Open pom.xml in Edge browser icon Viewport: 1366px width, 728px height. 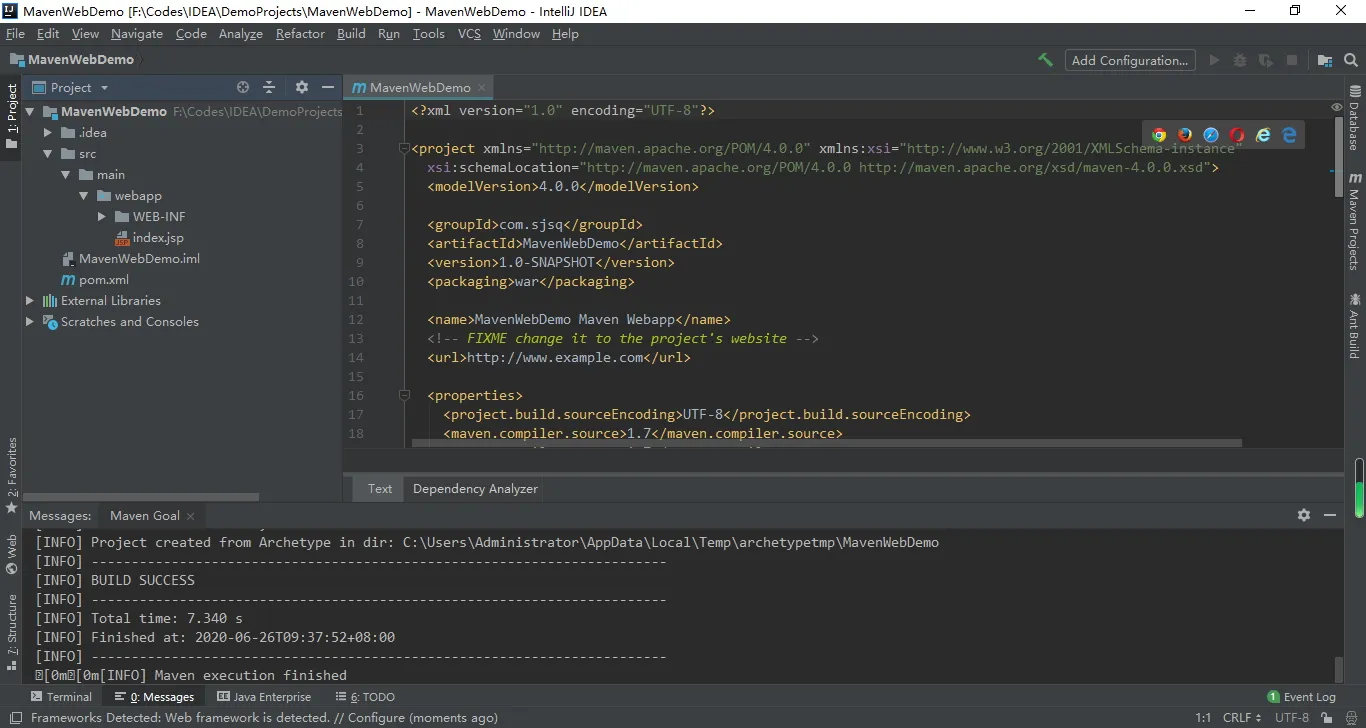[x=1289, y=135]
